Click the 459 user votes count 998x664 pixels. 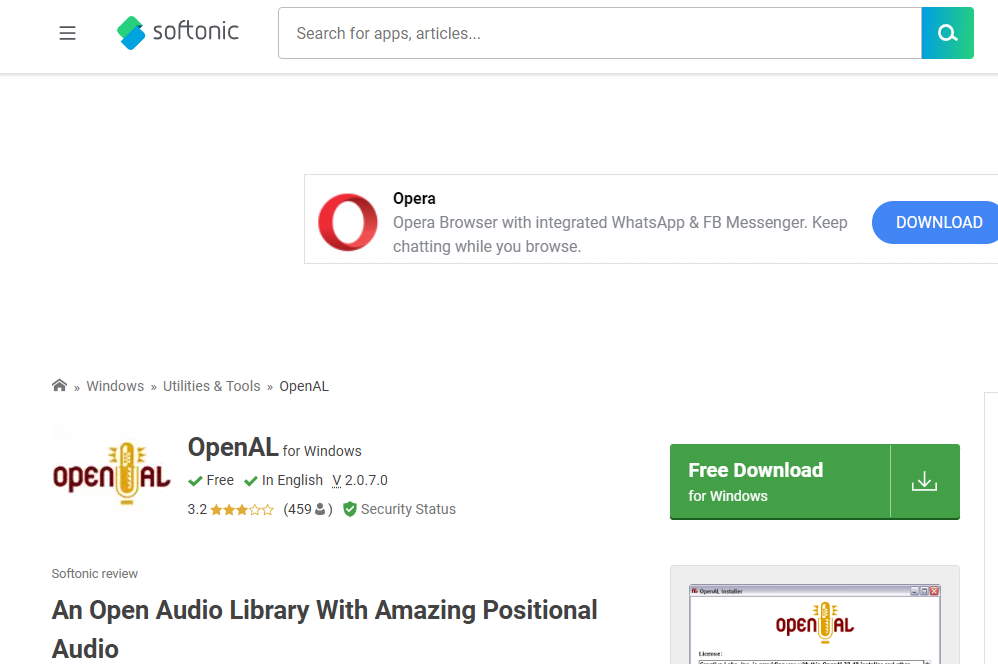click(307, 509)
